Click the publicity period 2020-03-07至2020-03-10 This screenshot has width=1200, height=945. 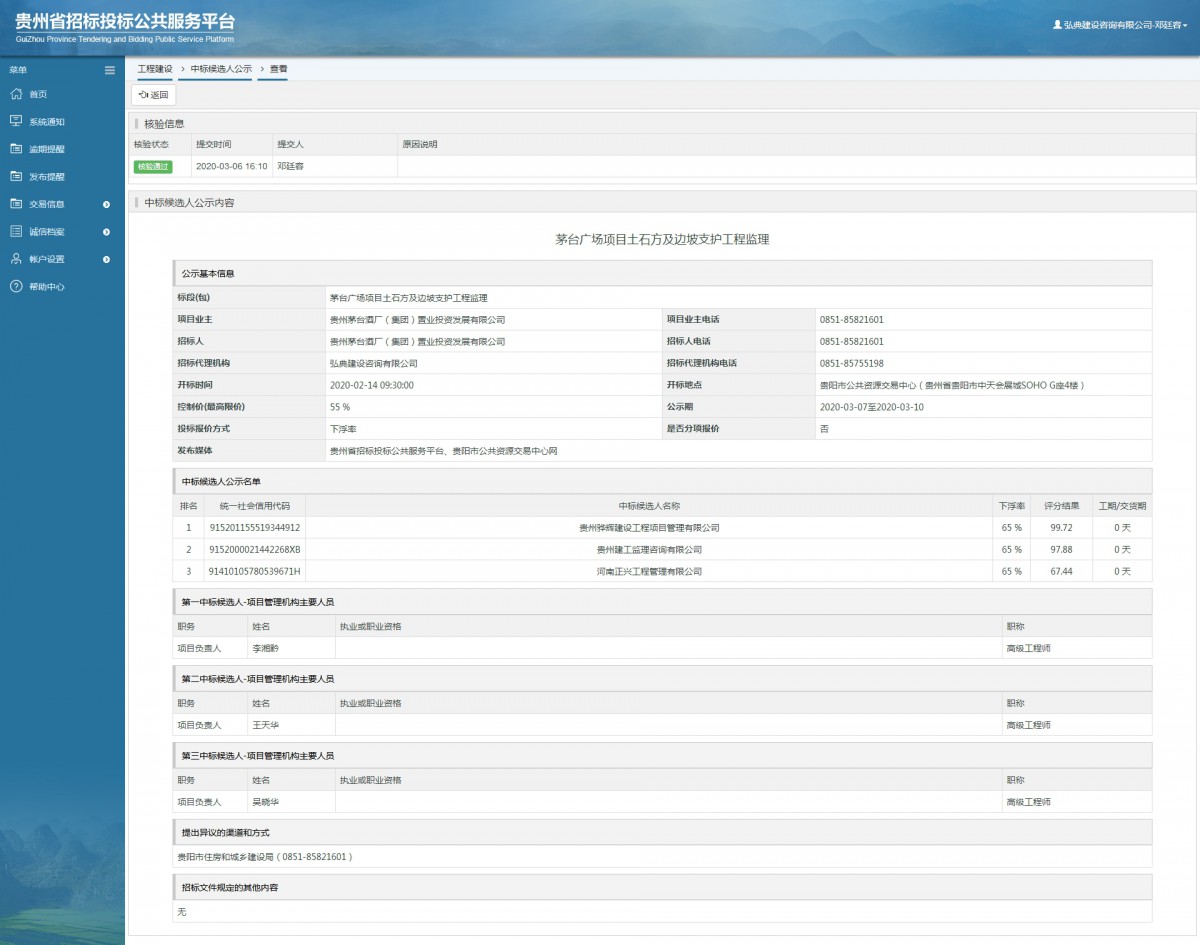coord(871,407)
